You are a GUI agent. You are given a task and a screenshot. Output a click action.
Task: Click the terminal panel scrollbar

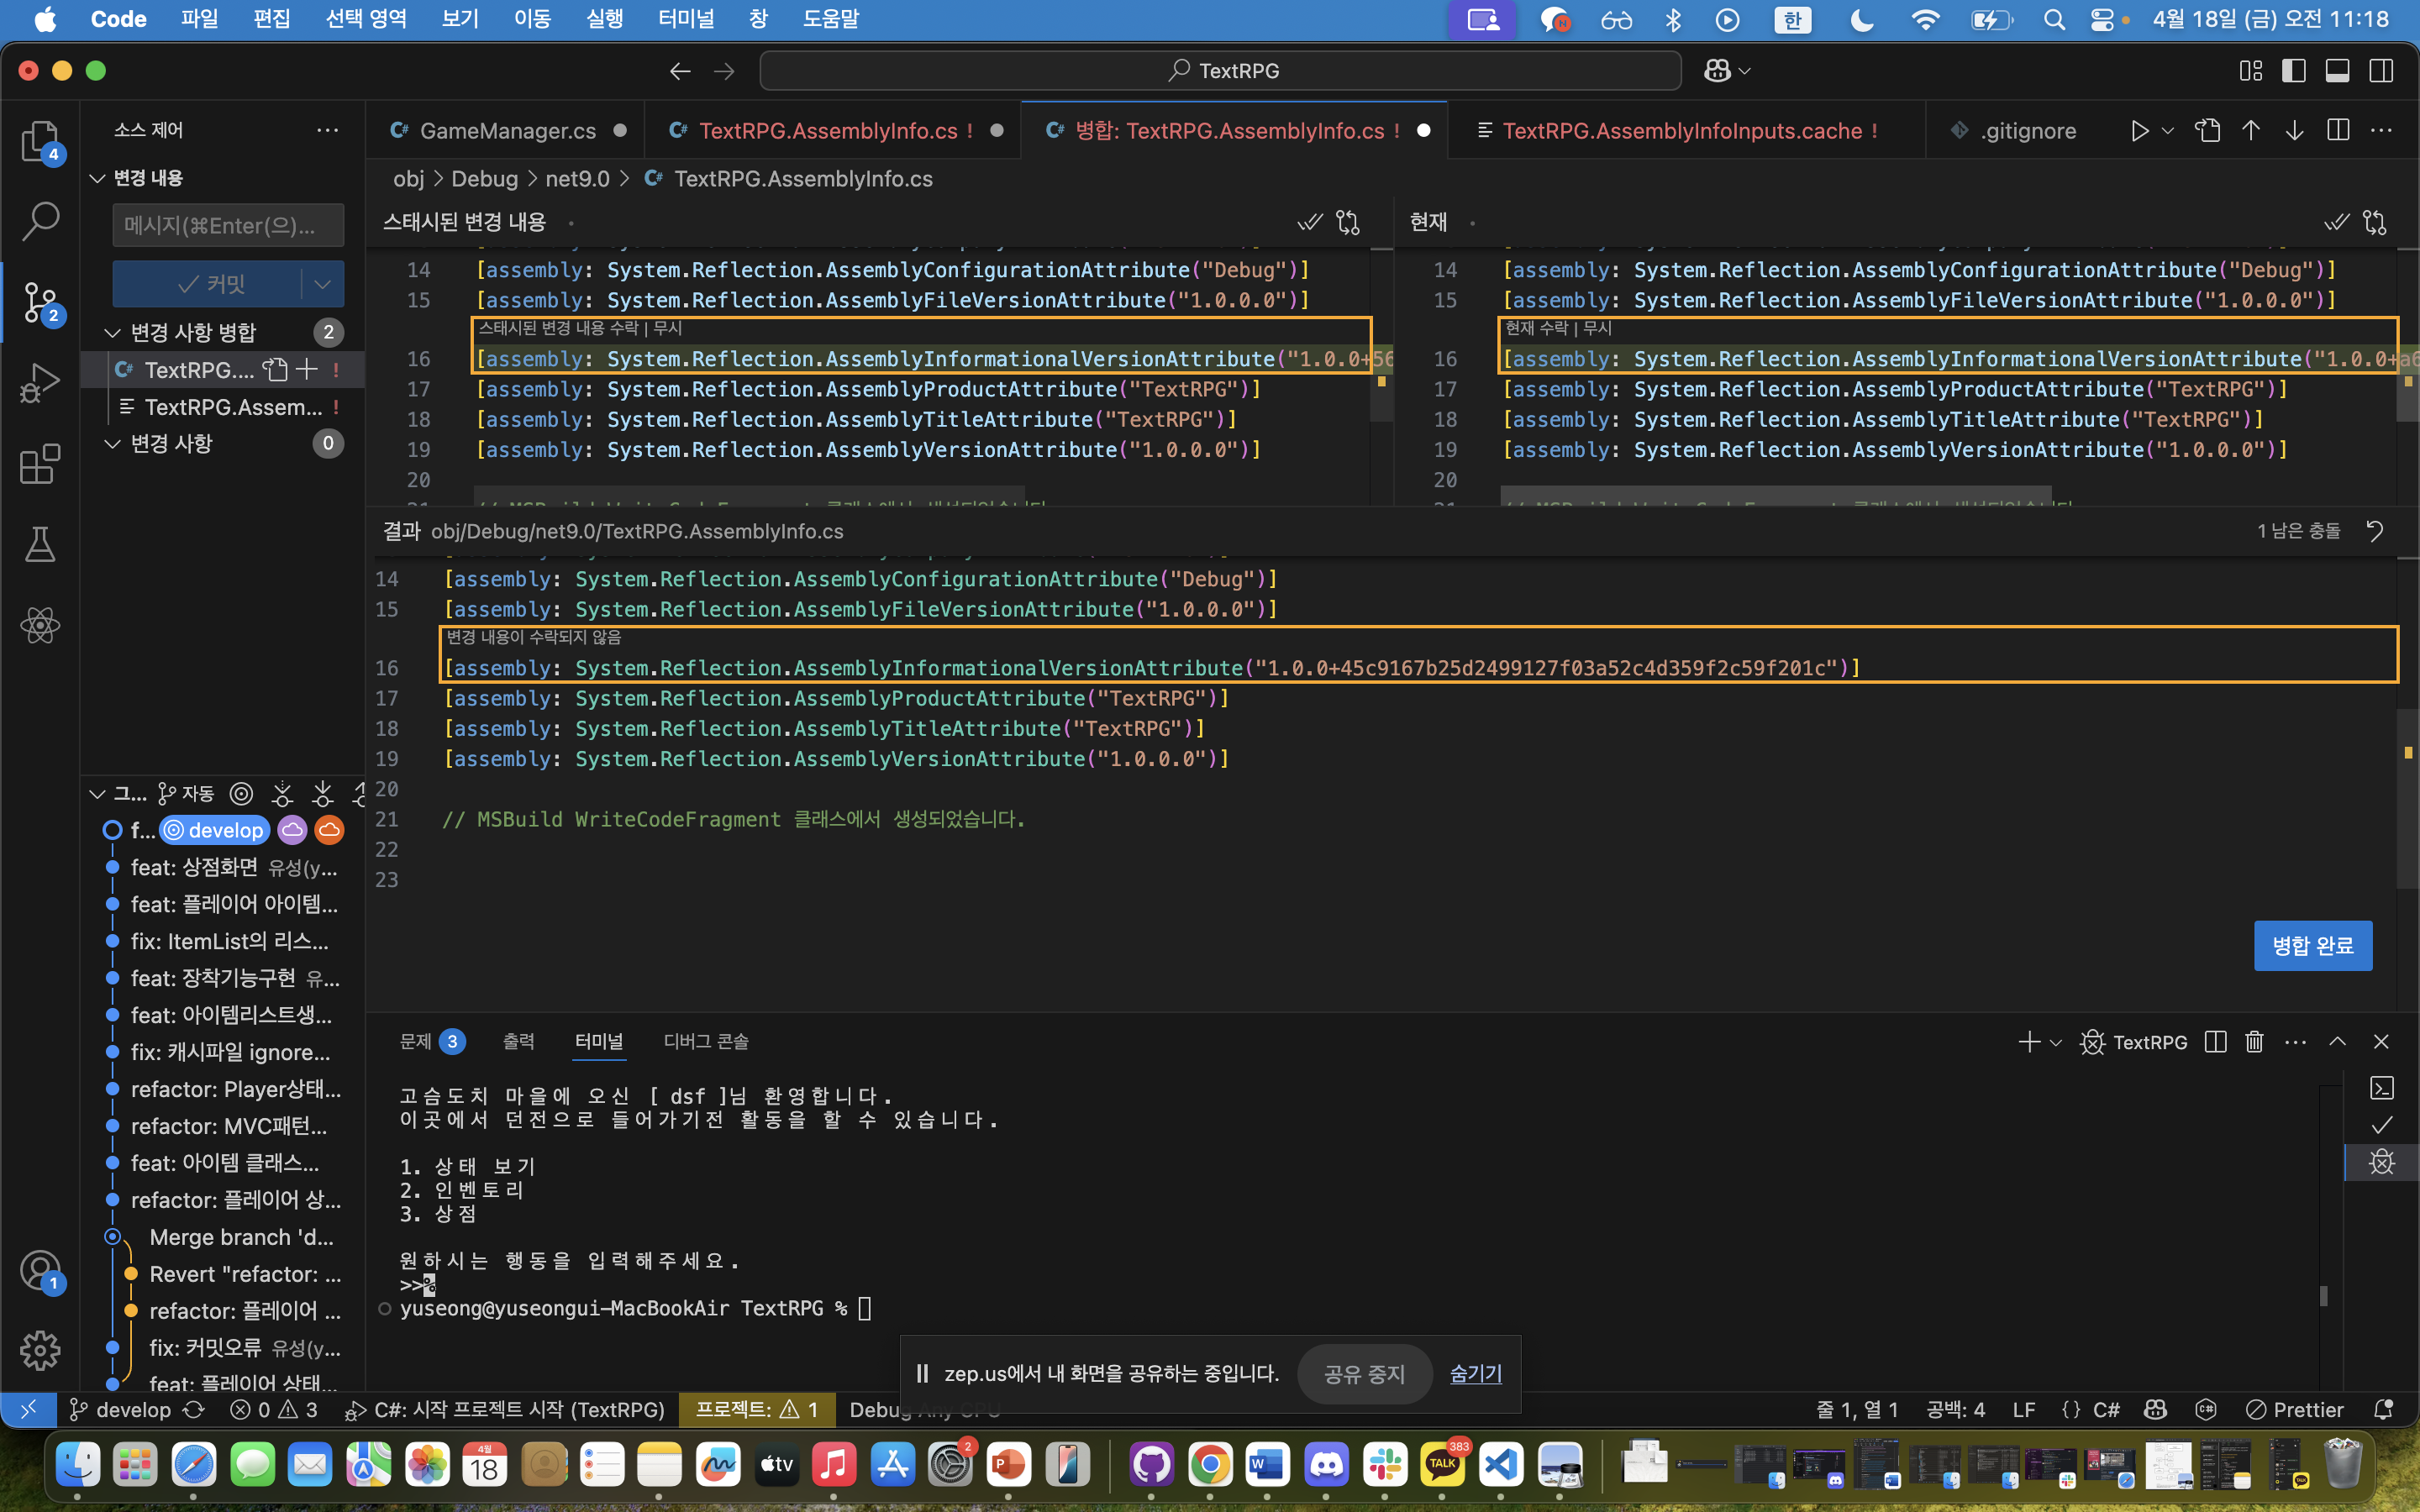(x=2323, y=1295)
